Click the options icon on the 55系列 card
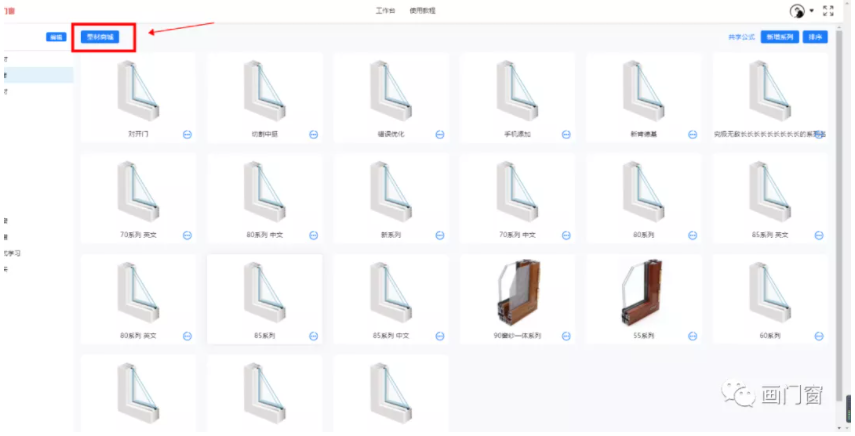The height and width of the screenshot is (436, 855). 692,336
